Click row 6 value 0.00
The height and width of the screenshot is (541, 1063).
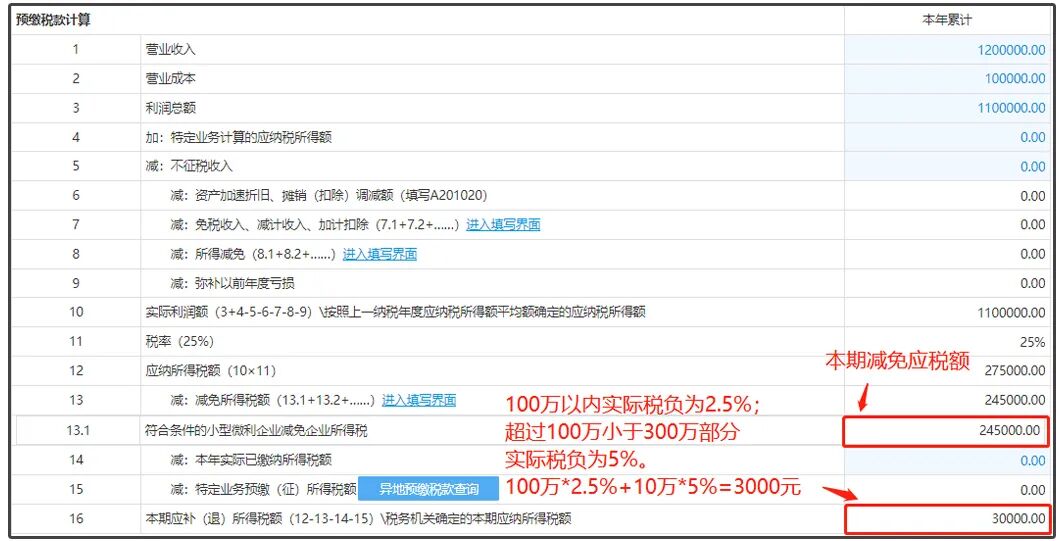click(1032, 196)
